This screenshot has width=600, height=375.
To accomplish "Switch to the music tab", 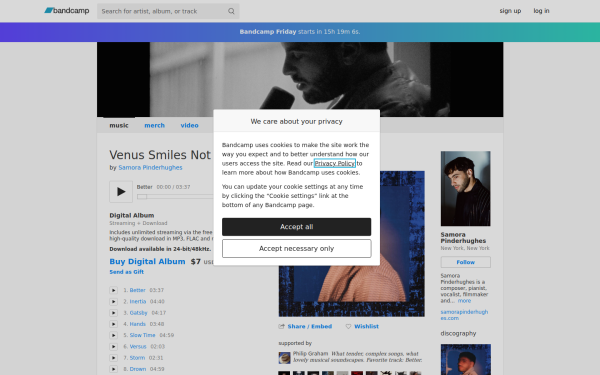I will 119,125.
